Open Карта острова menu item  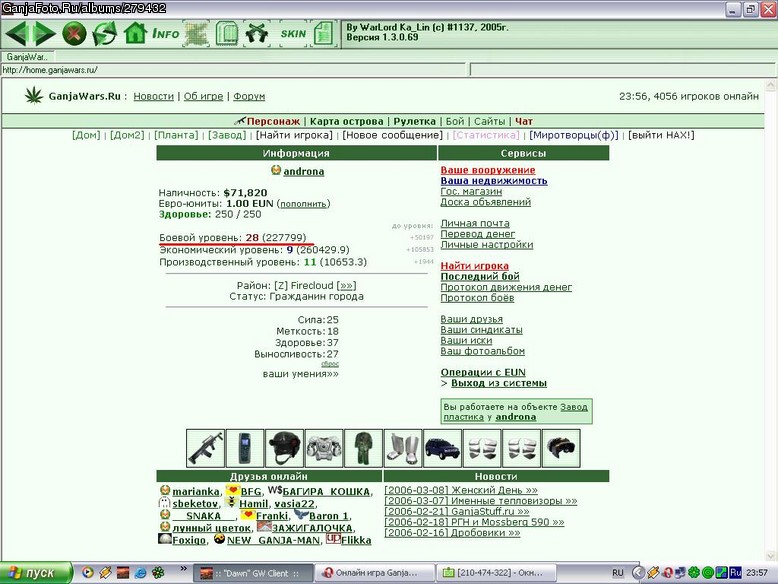346,121
